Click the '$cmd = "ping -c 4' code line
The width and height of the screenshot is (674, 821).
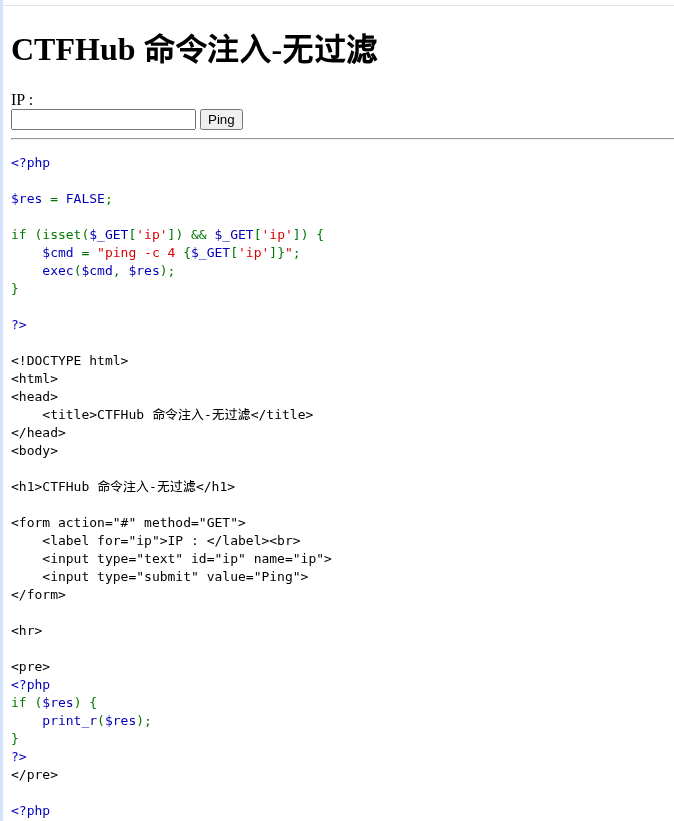pos(171,253)
